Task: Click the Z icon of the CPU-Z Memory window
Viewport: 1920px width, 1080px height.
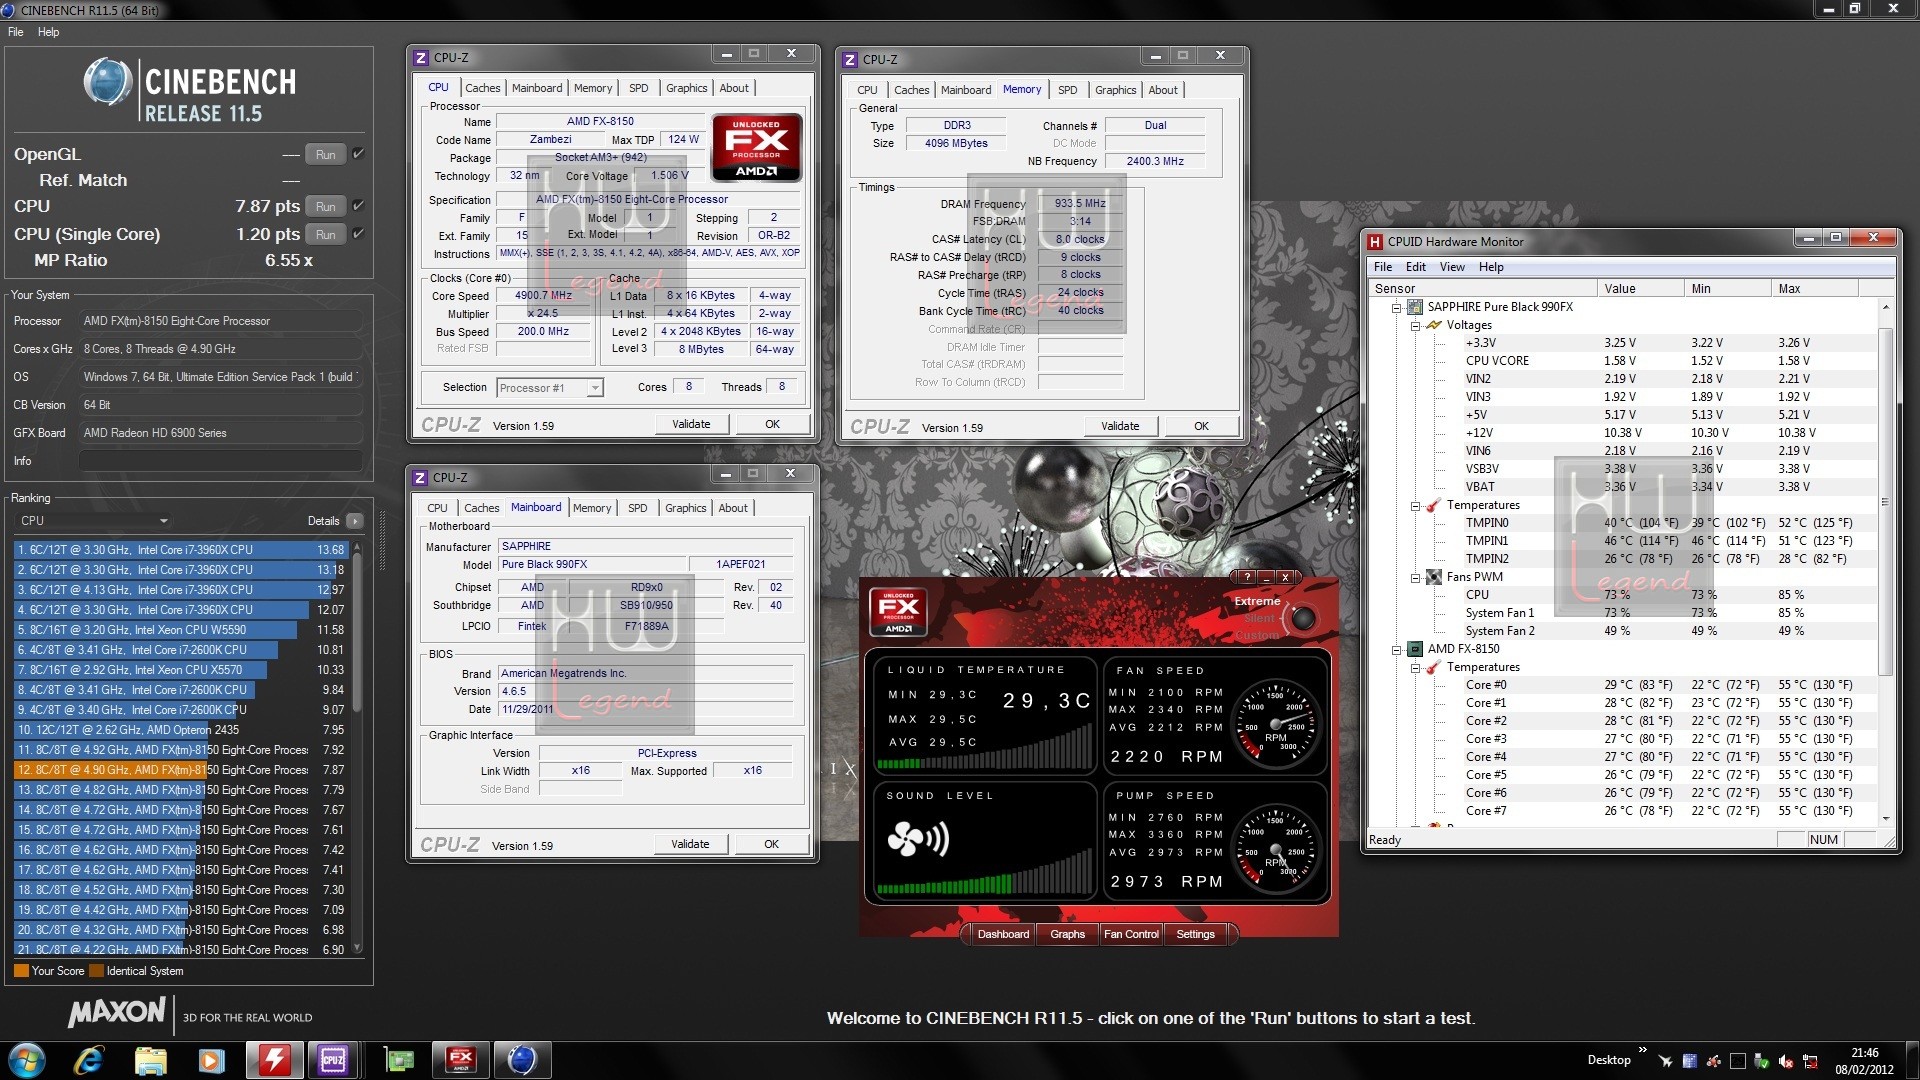Action: coord(850,59)
